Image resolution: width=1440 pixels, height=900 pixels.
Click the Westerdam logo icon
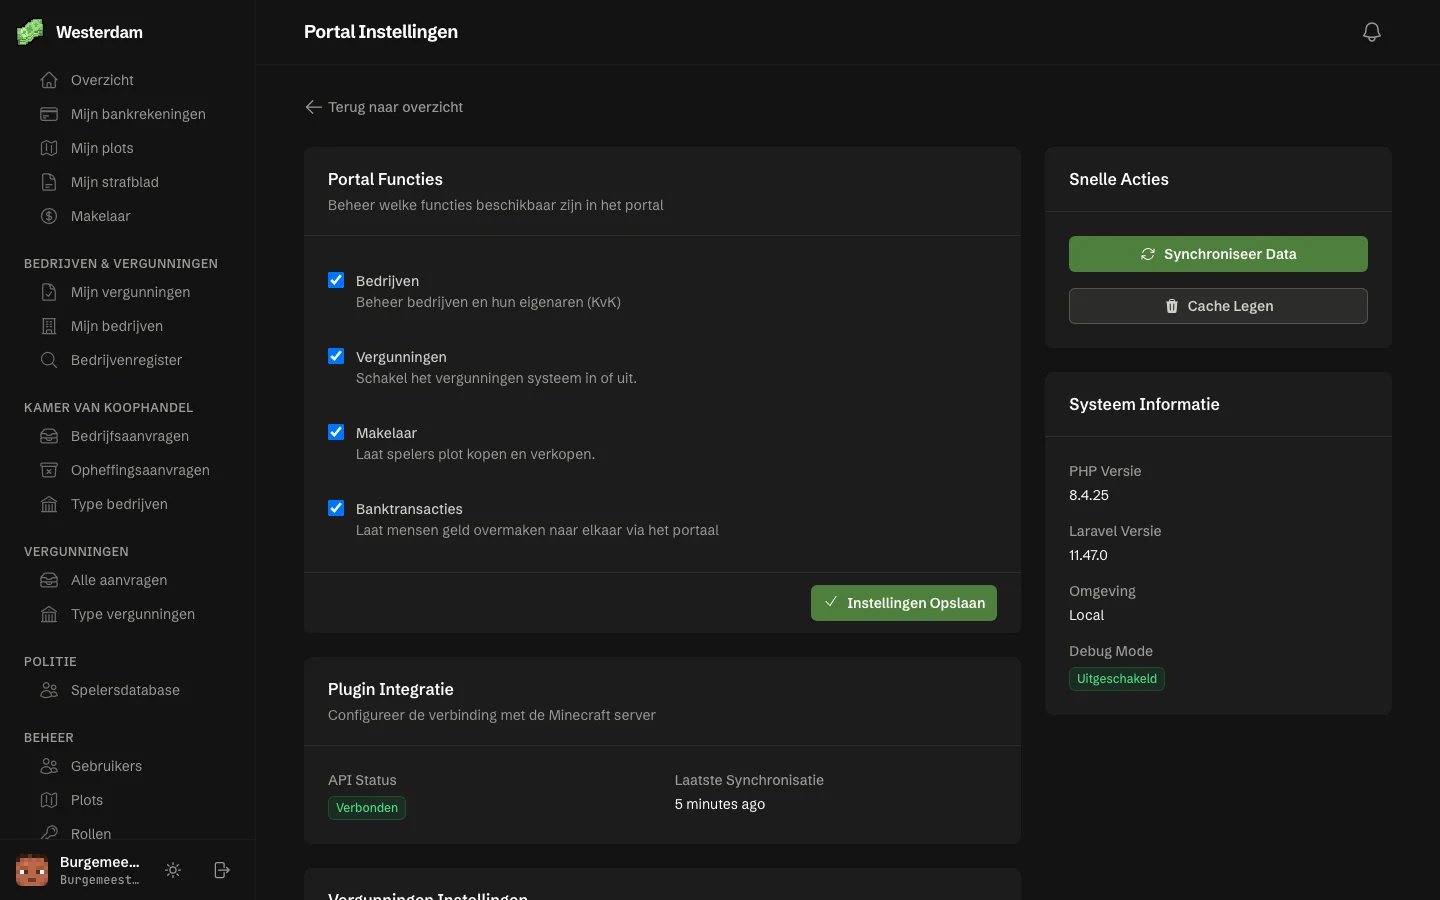(x=30, y=32)
